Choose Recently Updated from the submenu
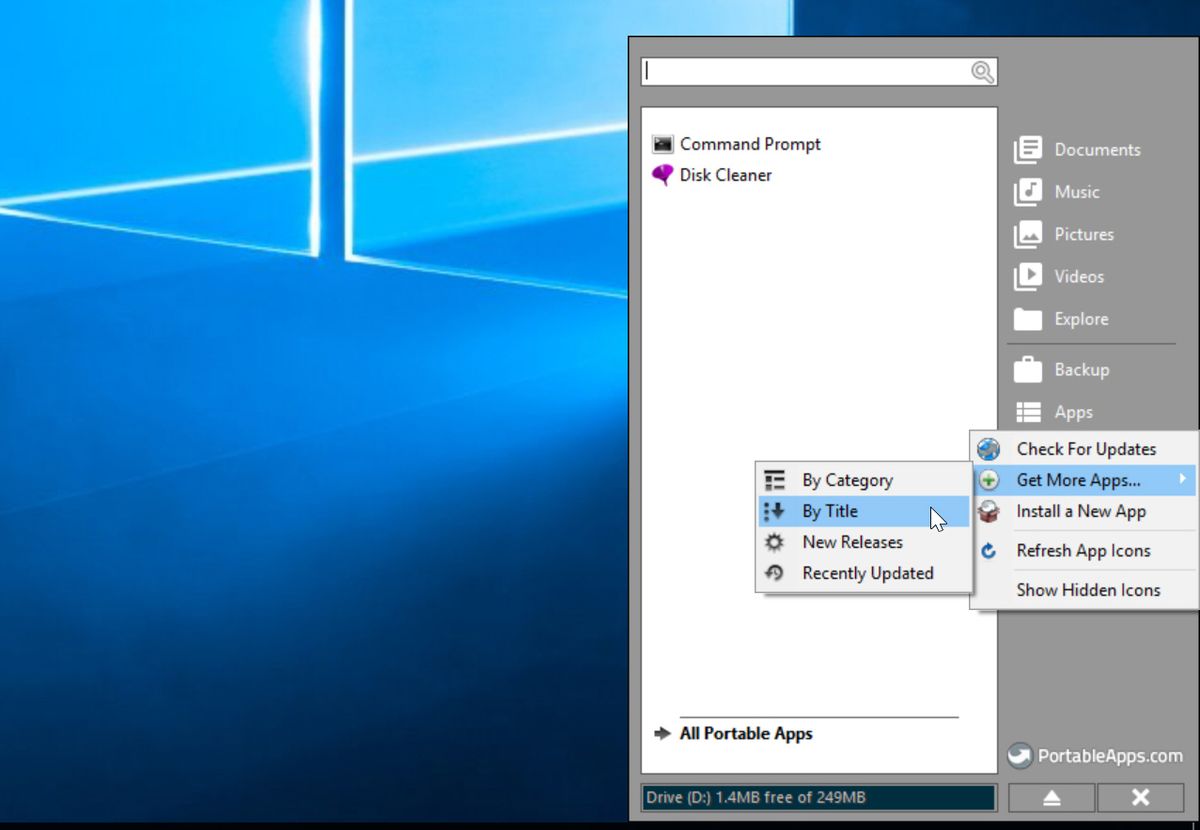 coord(866,572)
